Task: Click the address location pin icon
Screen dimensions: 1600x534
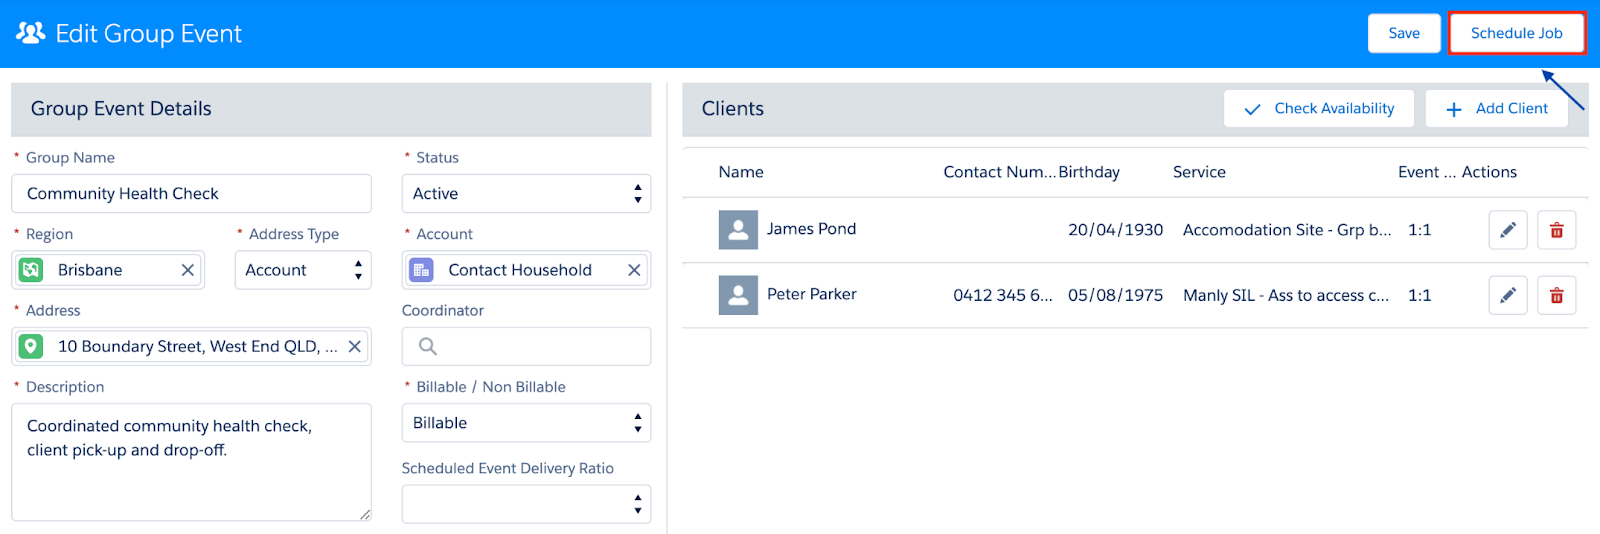Action: click(x=31, y=346)
